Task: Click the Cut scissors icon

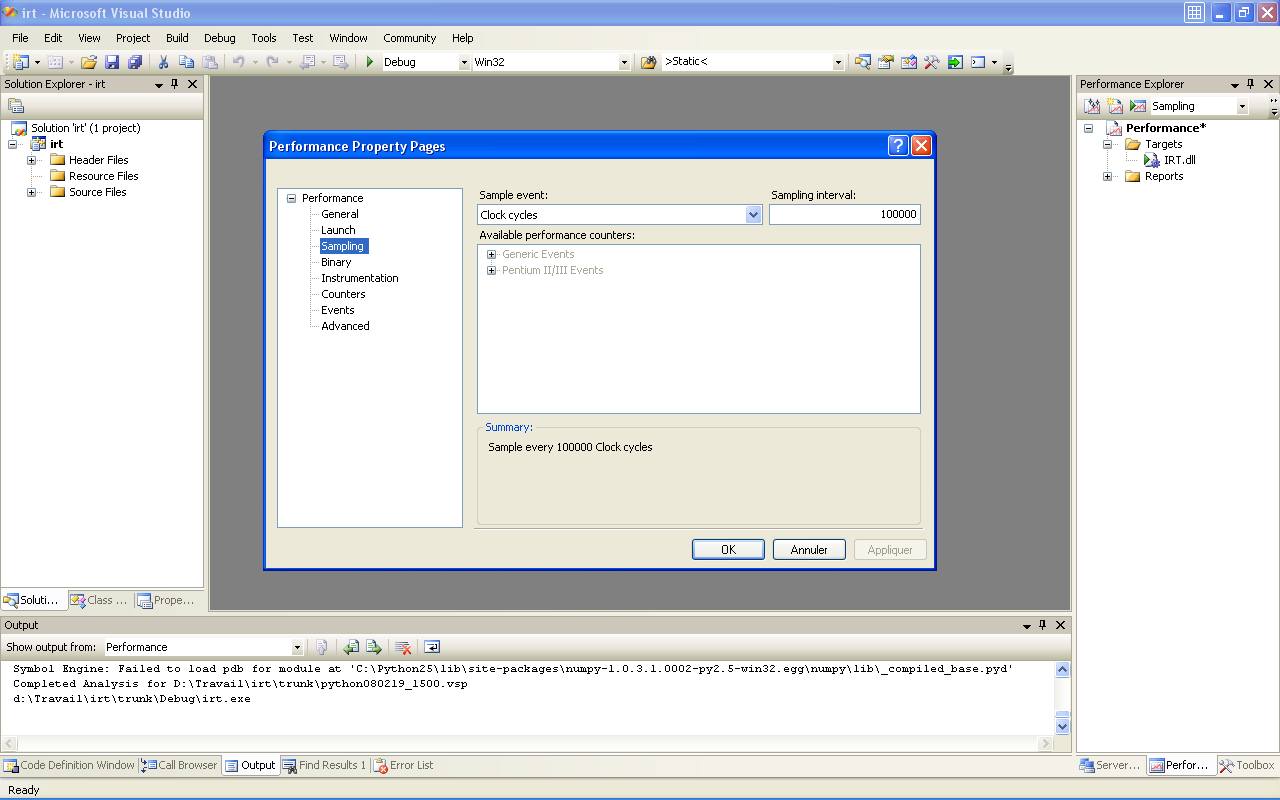Action: tap(164, 62)
